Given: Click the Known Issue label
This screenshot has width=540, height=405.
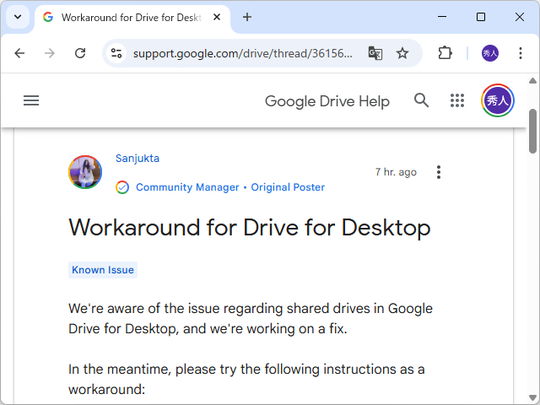Looking at the screenshot, I should point(103,270).
